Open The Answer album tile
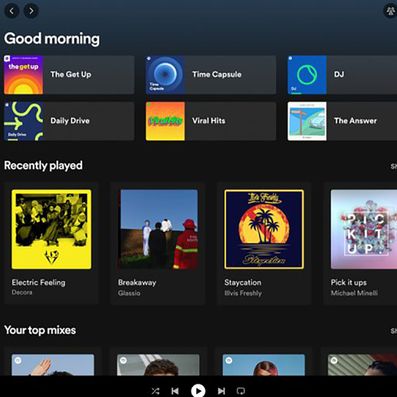The height and width of the screenshot is (397, 397). 342,121
